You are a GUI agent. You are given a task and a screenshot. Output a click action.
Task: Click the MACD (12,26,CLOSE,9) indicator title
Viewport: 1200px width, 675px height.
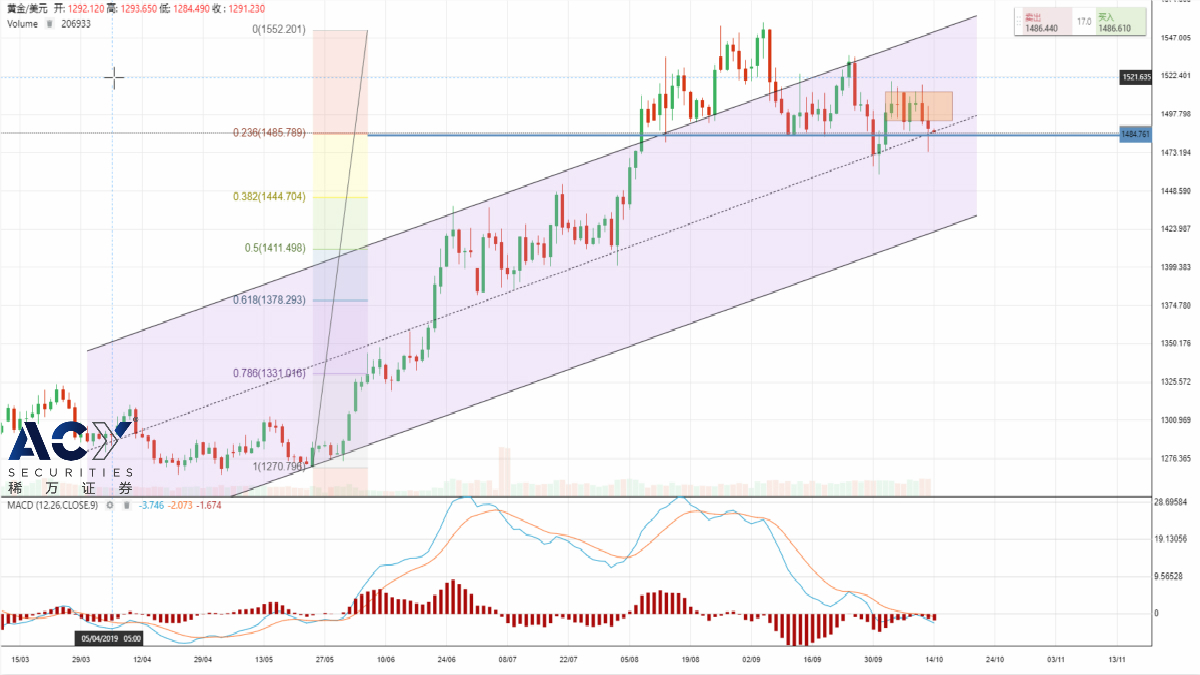coord(50,505)
